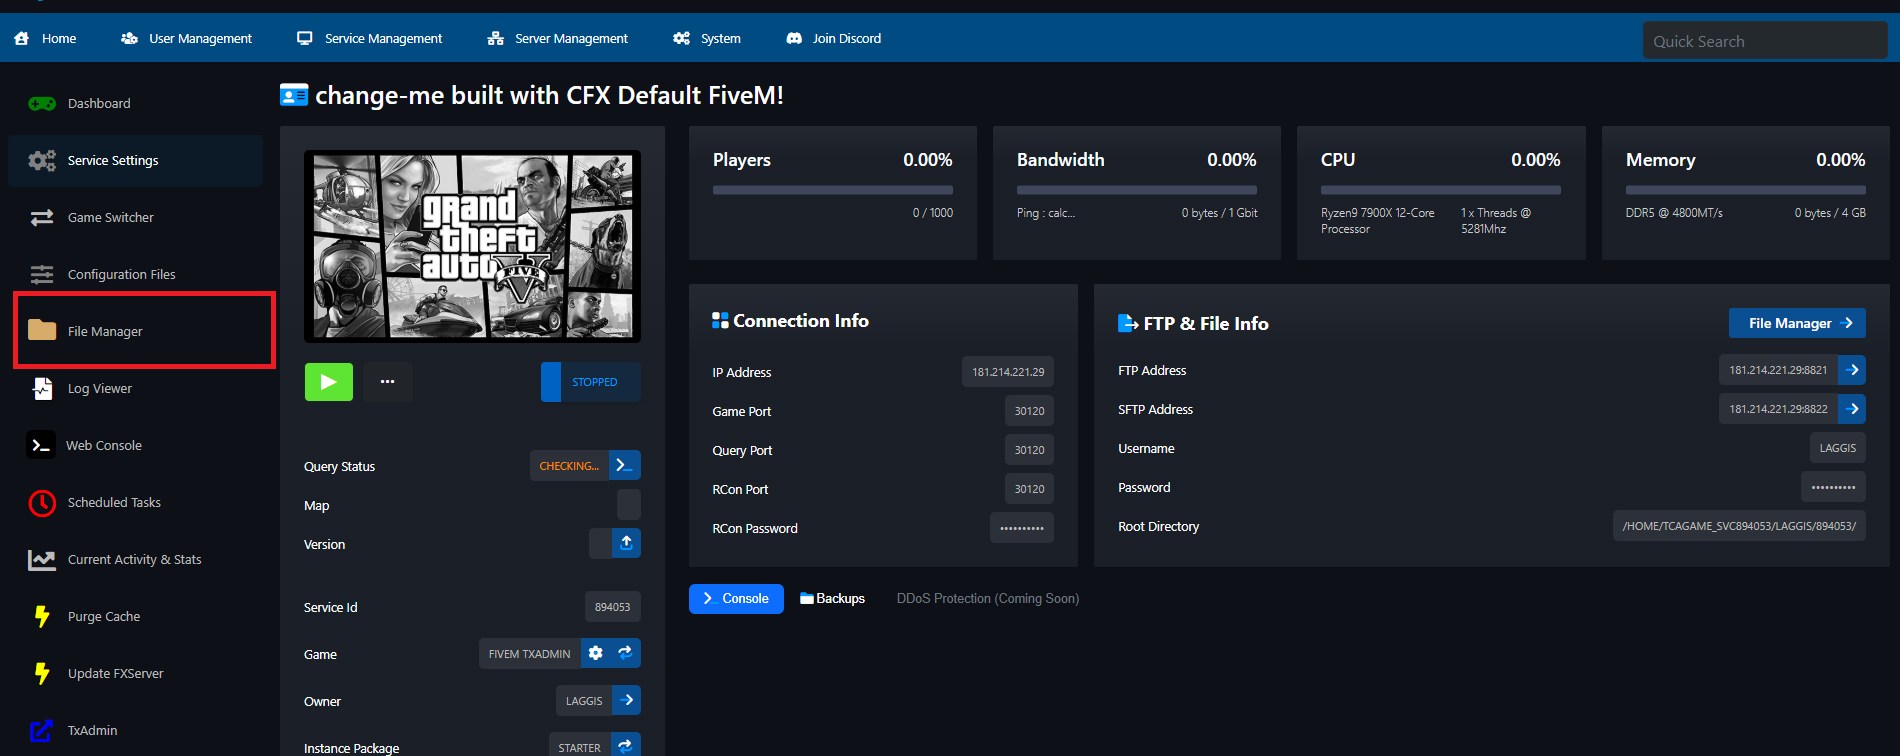Select the DDoS Protection (Coming Soon) tab
The height and width of the screenshot is (756, 1900).
(x=988, y=598)
